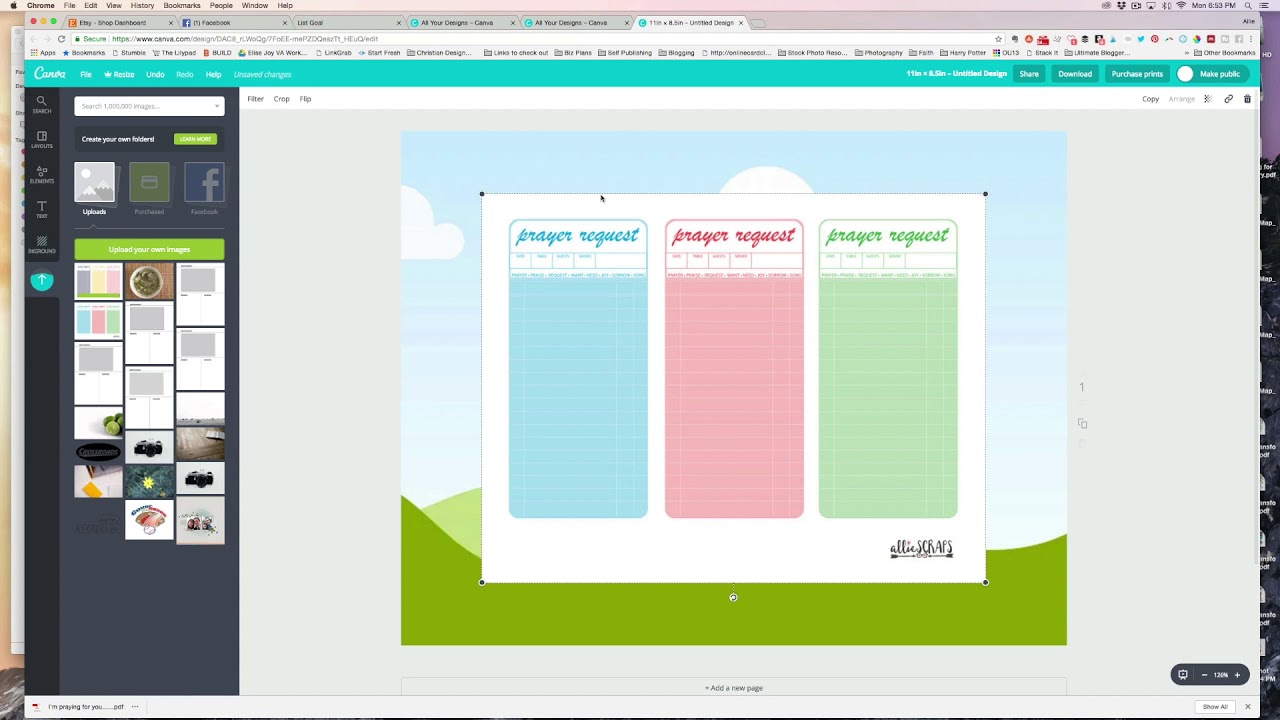
Task: Open the Canva File menu
Action: coord(86,74)
